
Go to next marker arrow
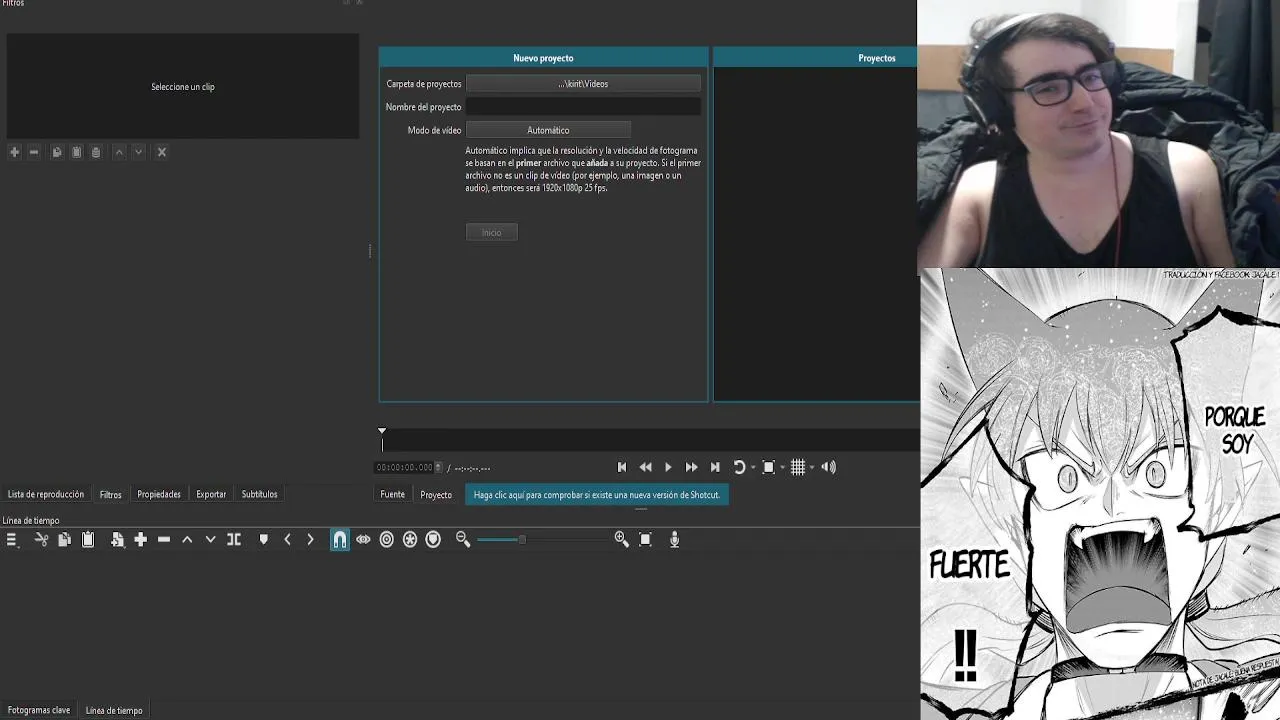[x=310, y=539]
